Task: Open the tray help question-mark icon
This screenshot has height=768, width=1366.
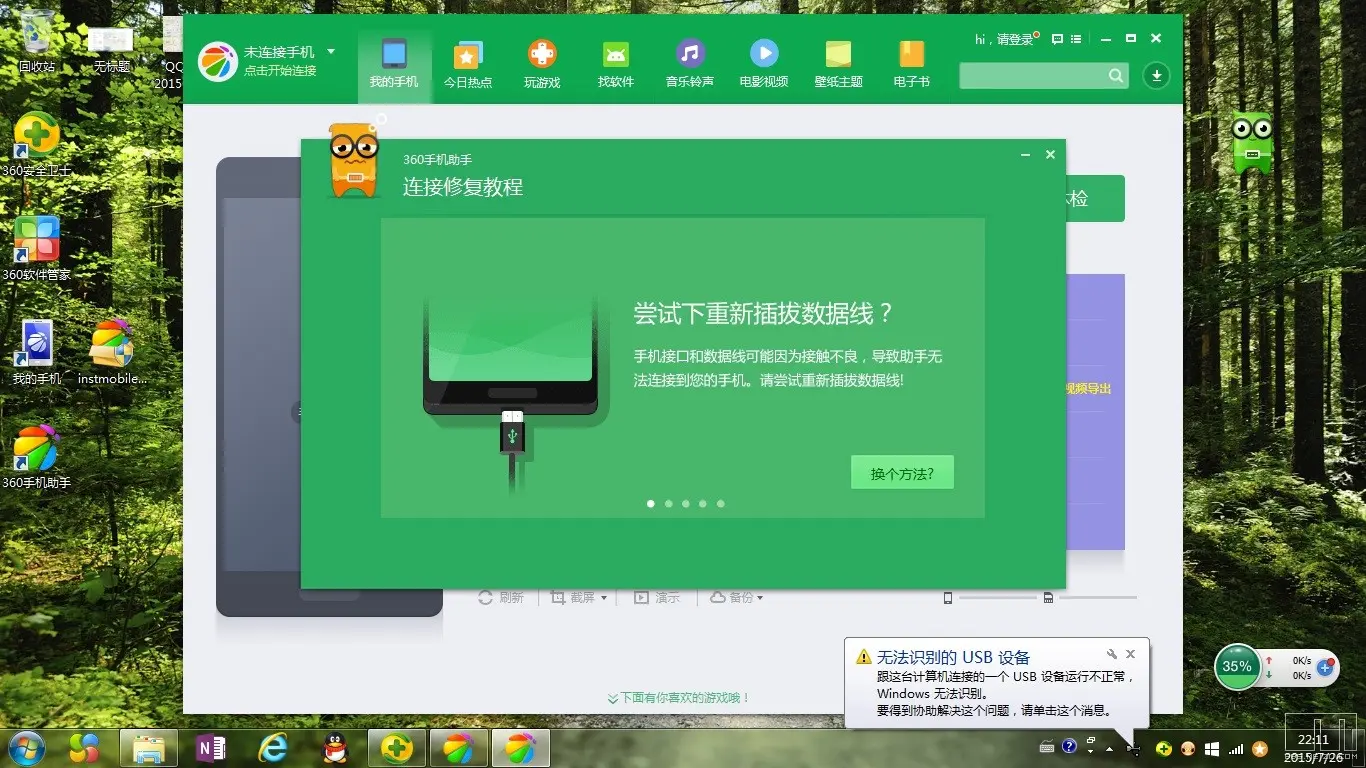Action: [x=1069, y=746]
